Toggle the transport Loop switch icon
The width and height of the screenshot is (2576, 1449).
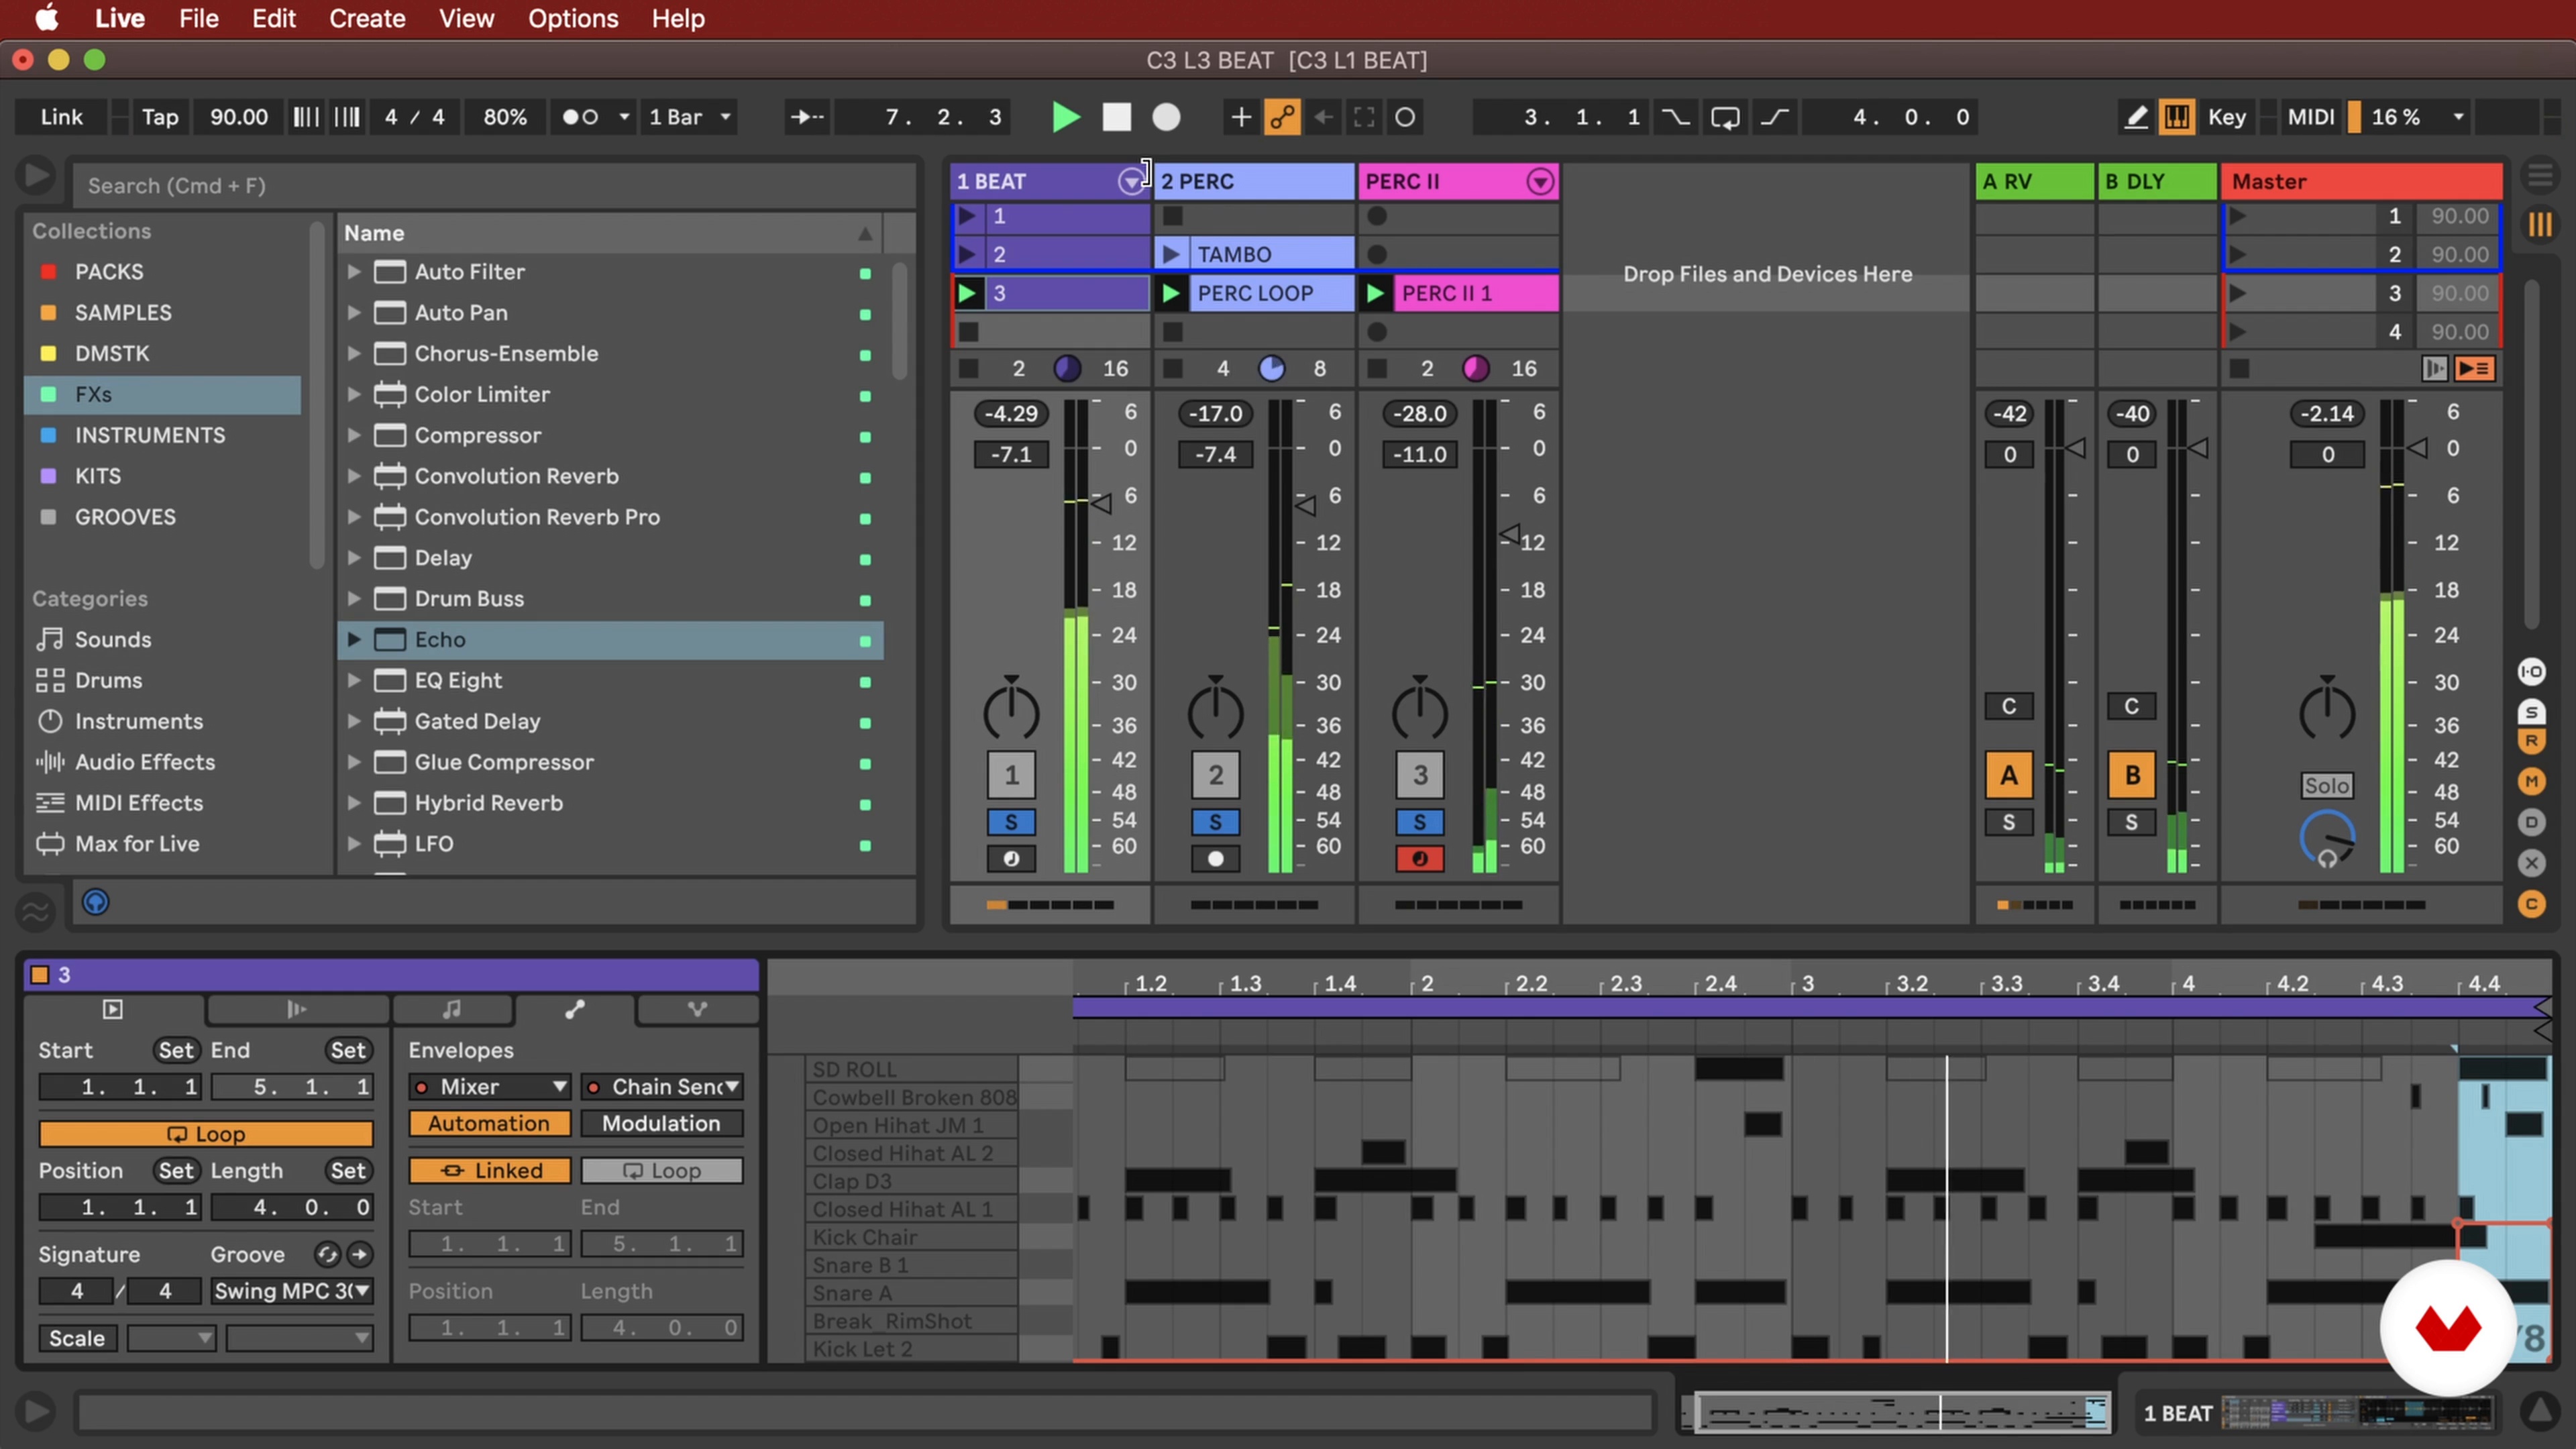(x=1725, y=117)
